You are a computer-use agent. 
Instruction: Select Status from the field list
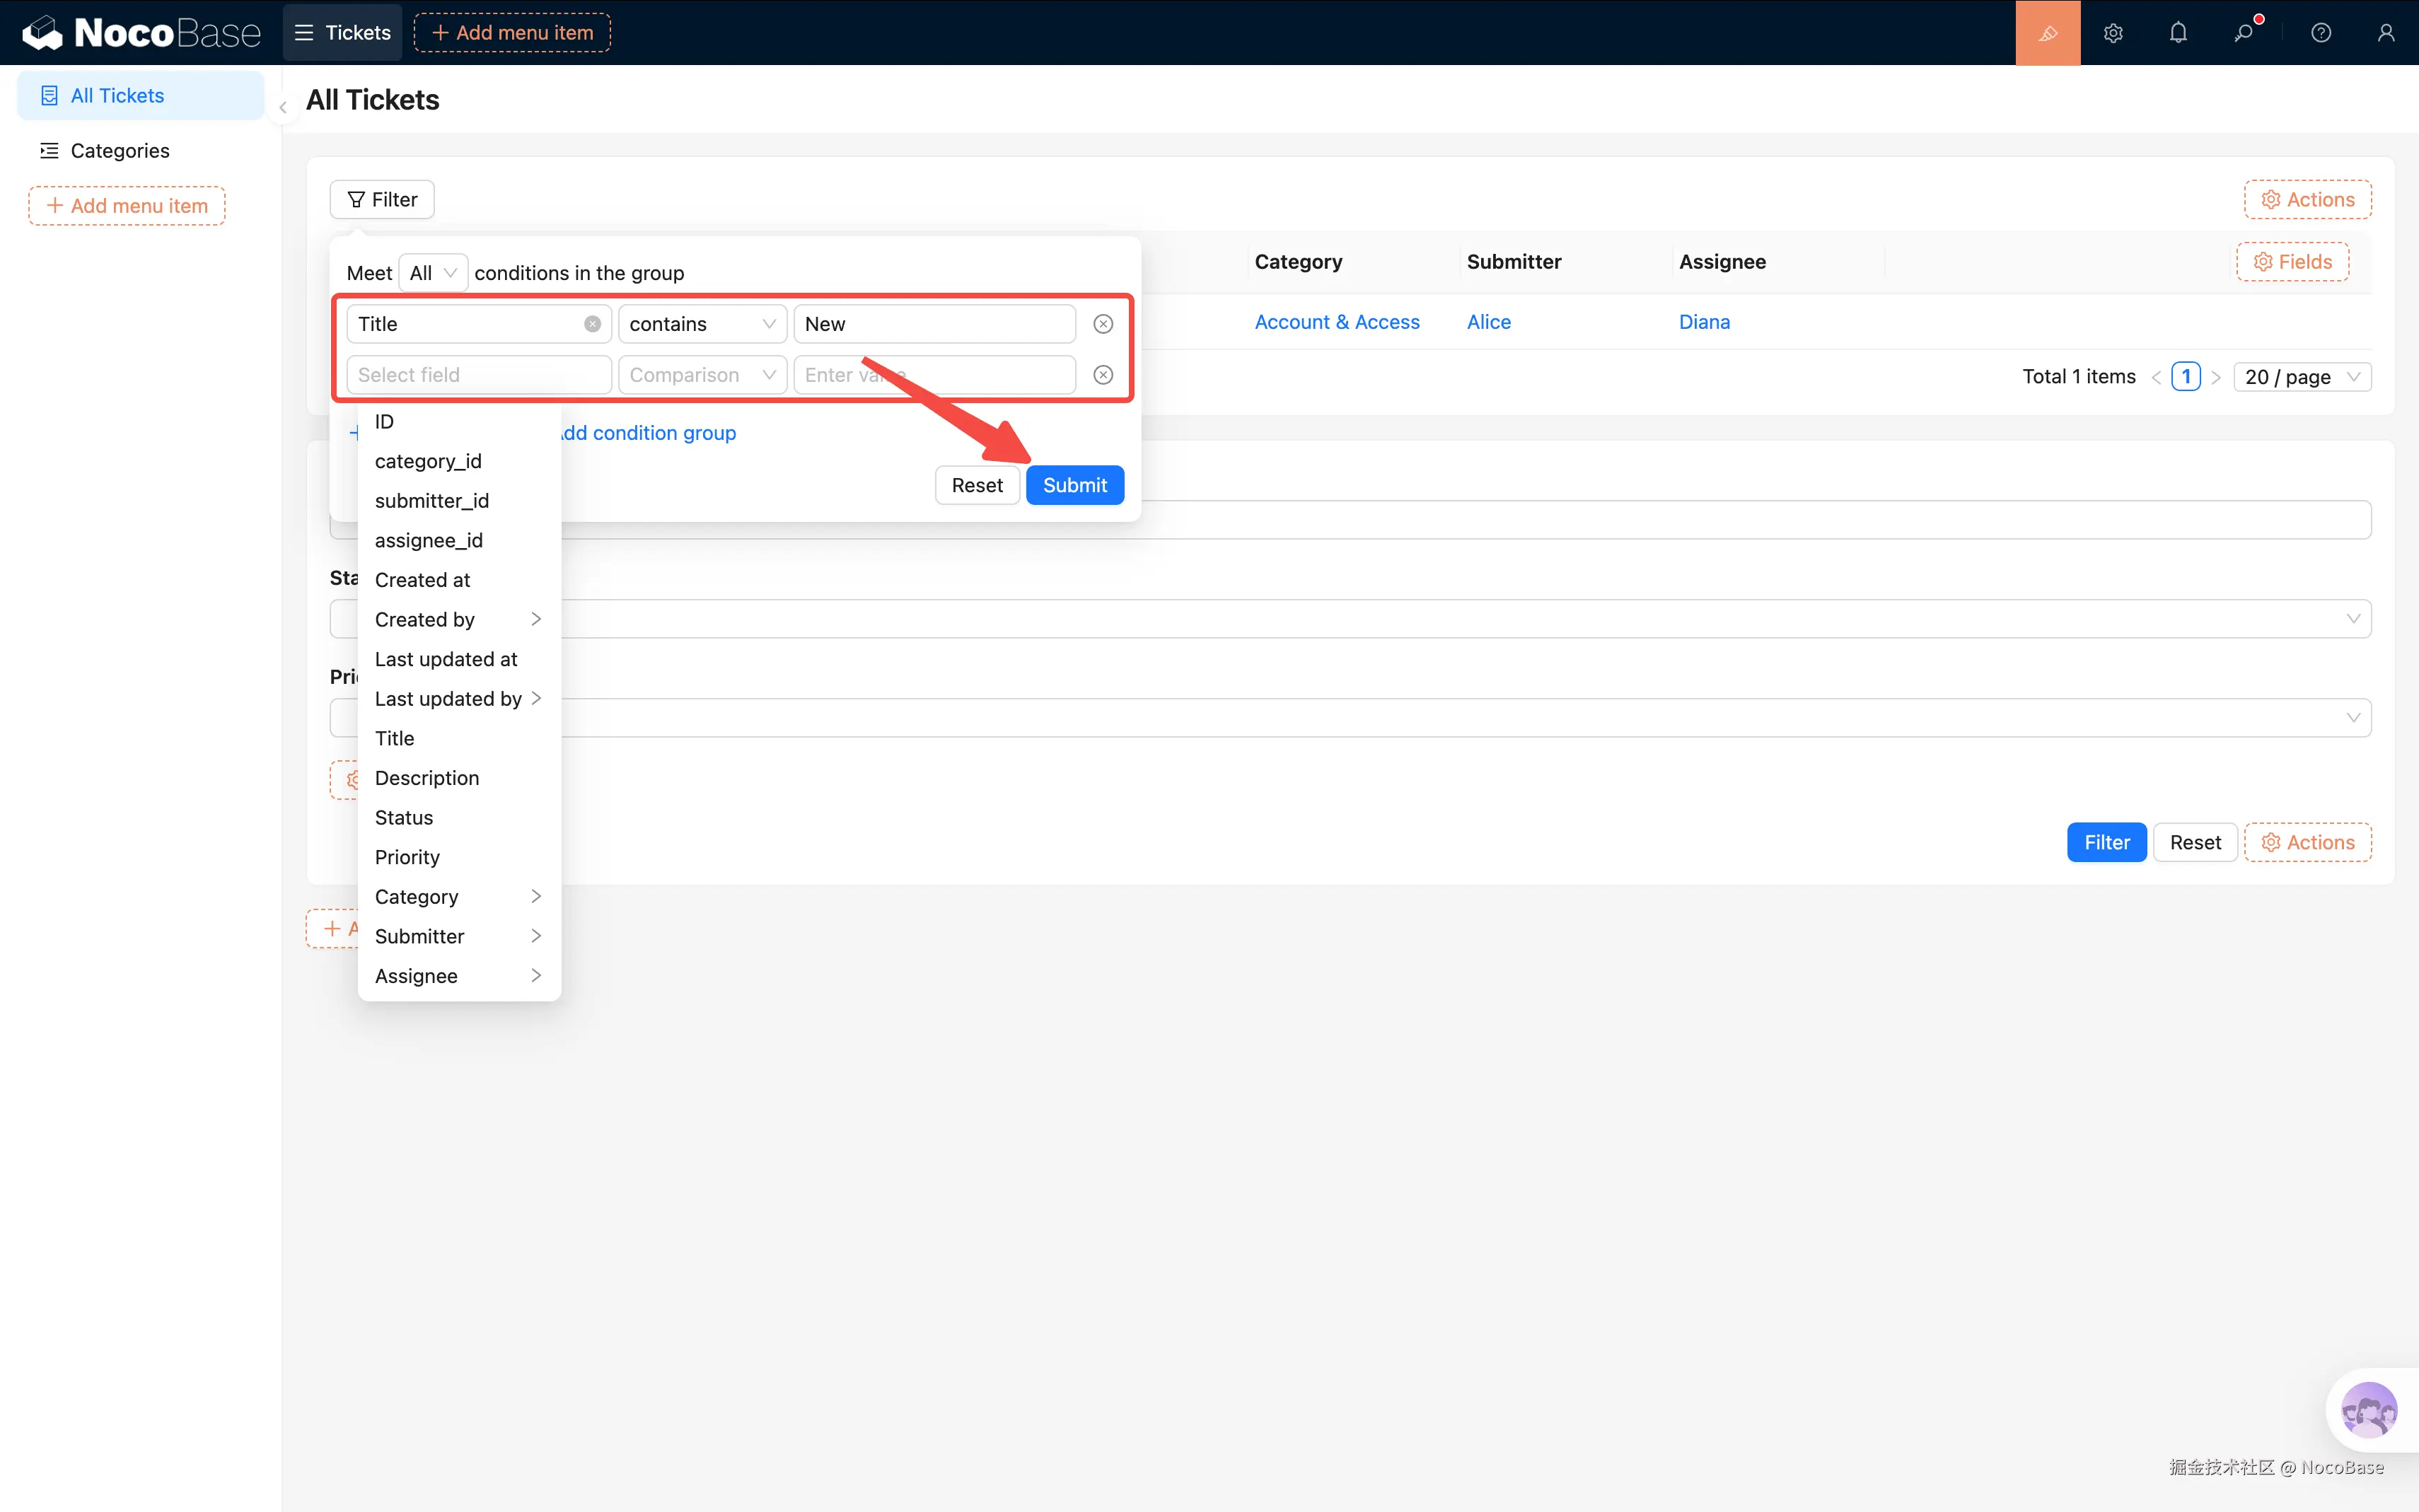tap(404, 818)
